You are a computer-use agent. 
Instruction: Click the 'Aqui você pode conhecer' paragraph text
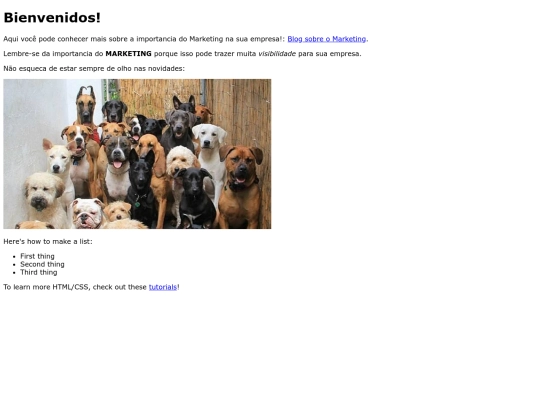tap(144, 39)
